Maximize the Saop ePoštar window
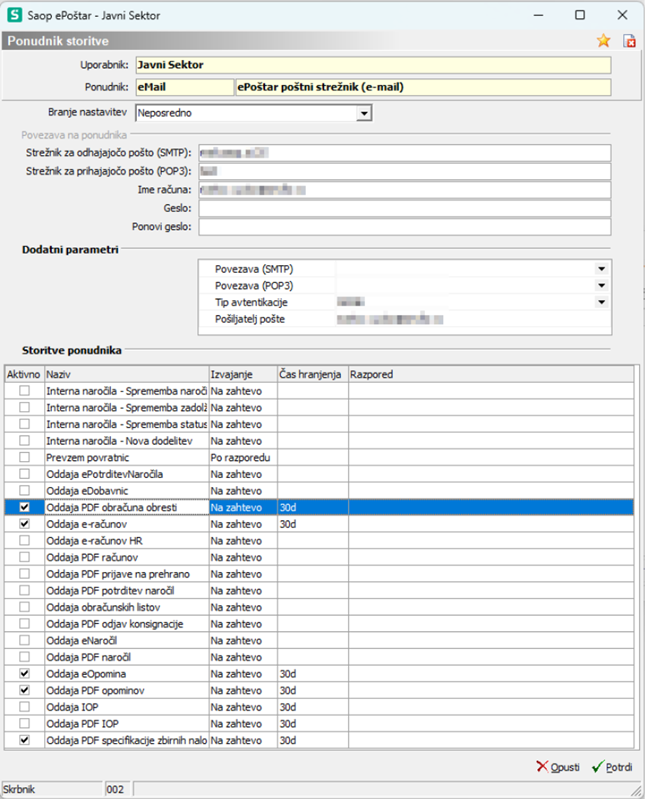 (580, 15)
